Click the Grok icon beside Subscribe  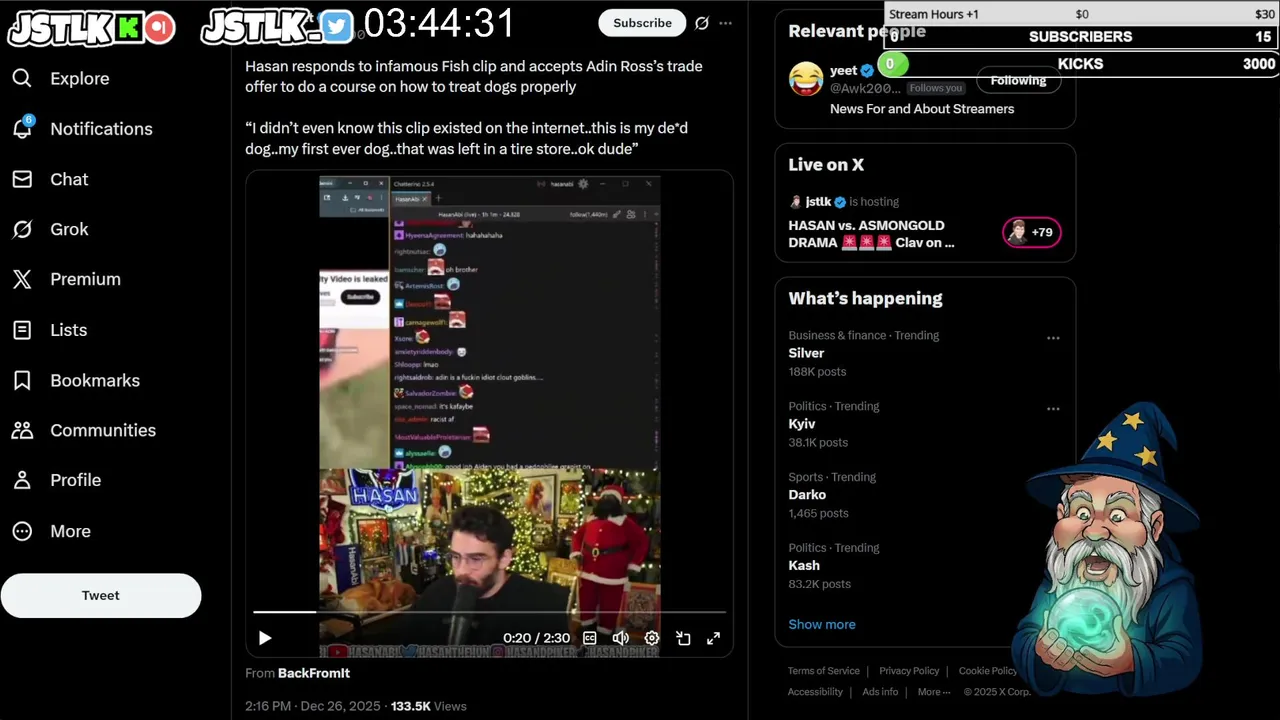tap(702, 23)
